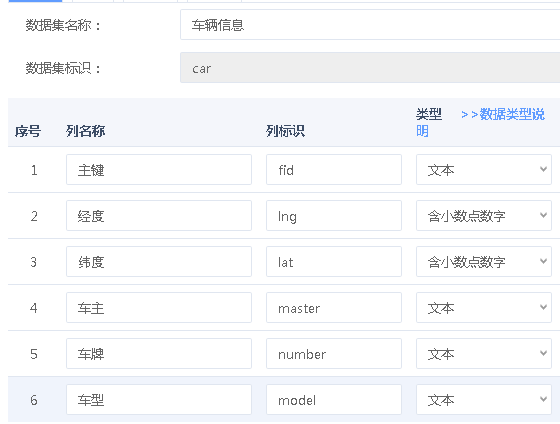
Task: Click the column name field 主键
Action: pyautogui.click(x=159, y=170)
